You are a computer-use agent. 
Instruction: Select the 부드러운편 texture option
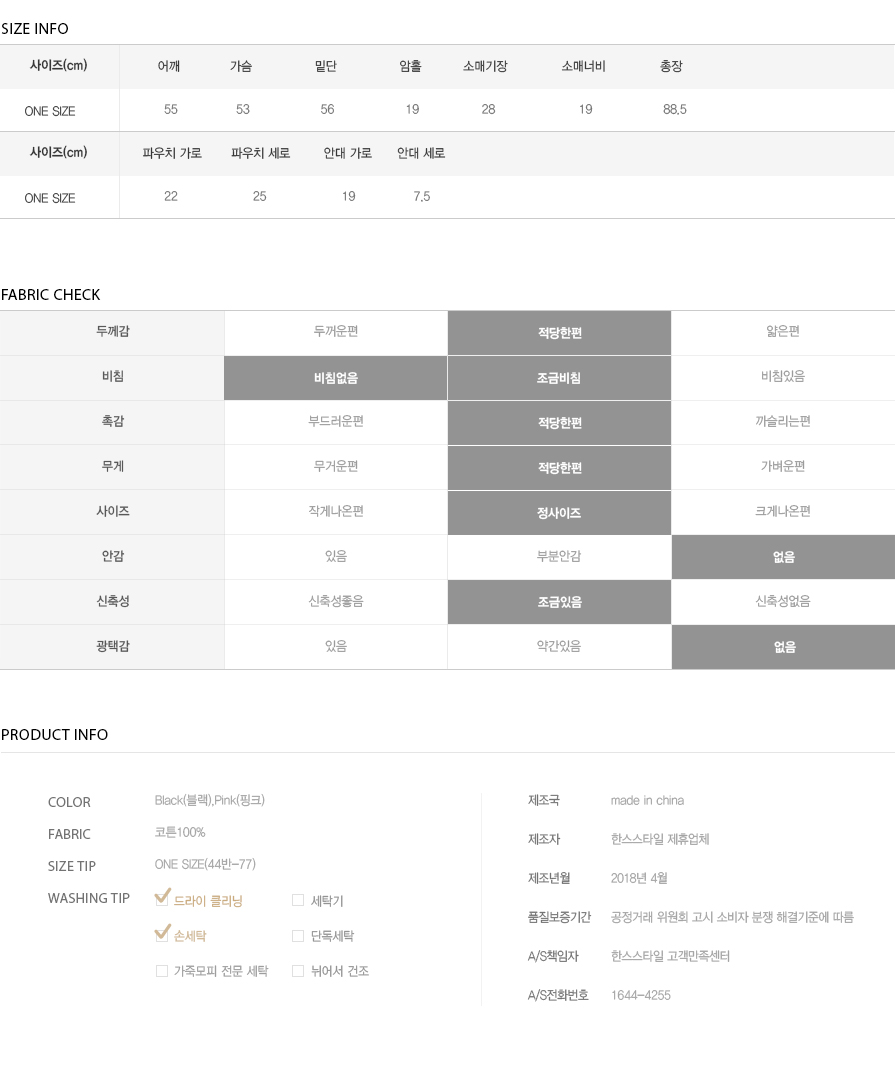click(x=336, y=421)
